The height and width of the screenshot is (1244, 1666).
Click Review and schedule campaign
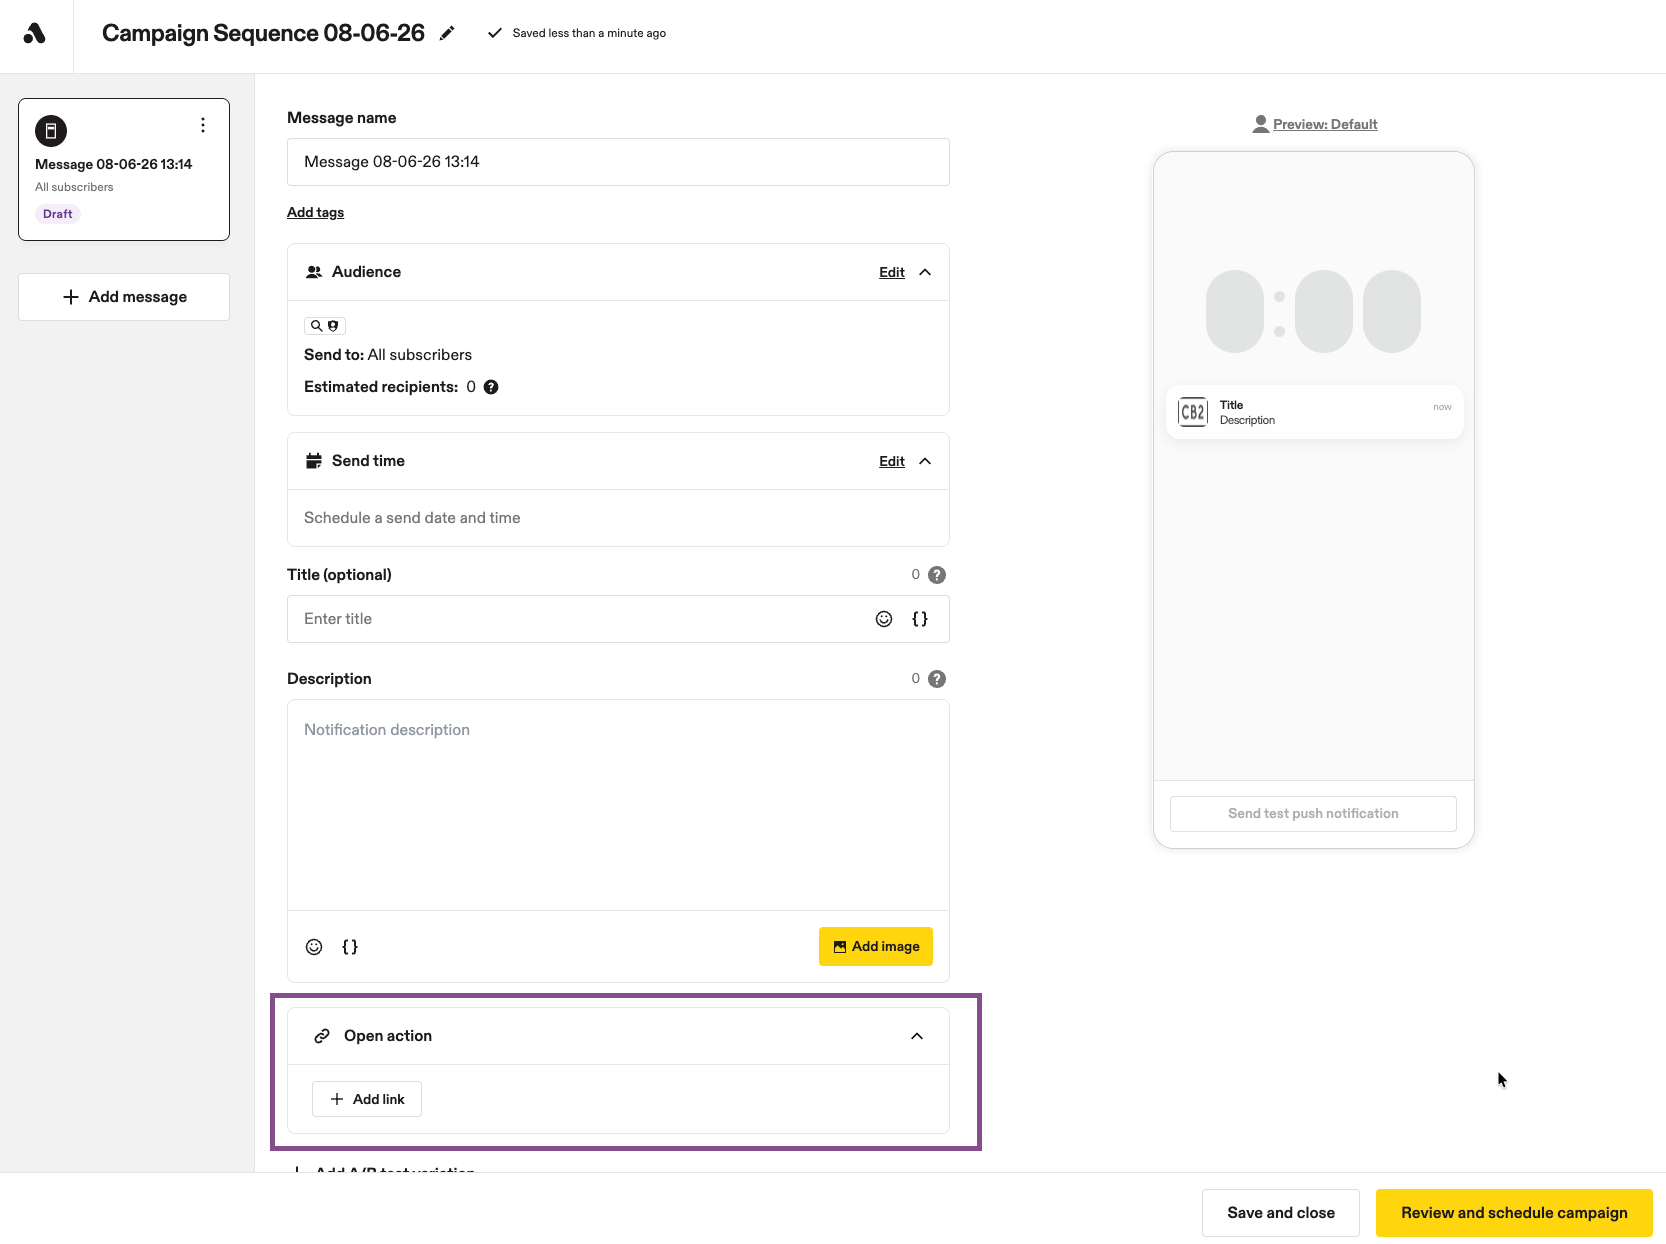1514,1213
